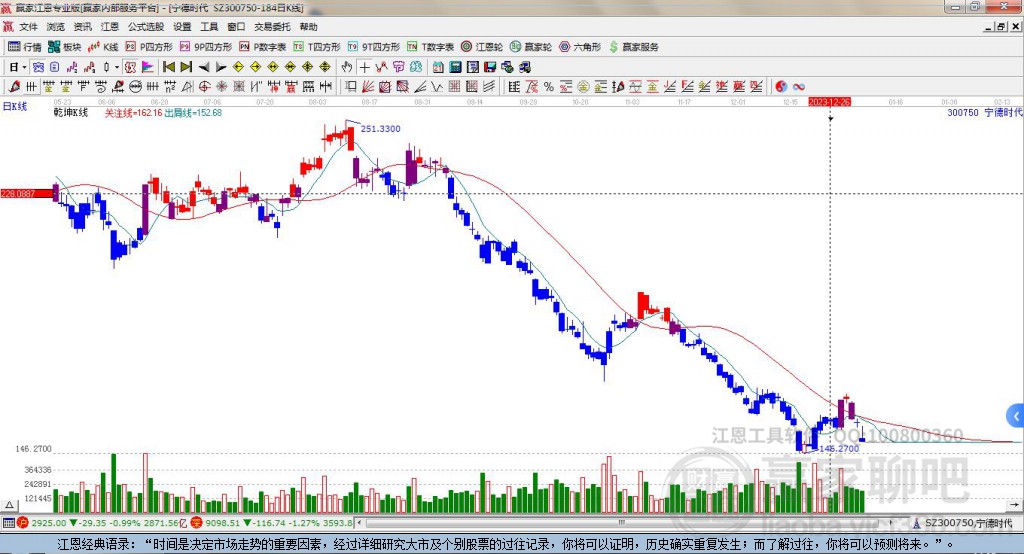Click the calendar 21 icon
The width and height of the screenshot is (1024, 554).
(x=438, y=67)
